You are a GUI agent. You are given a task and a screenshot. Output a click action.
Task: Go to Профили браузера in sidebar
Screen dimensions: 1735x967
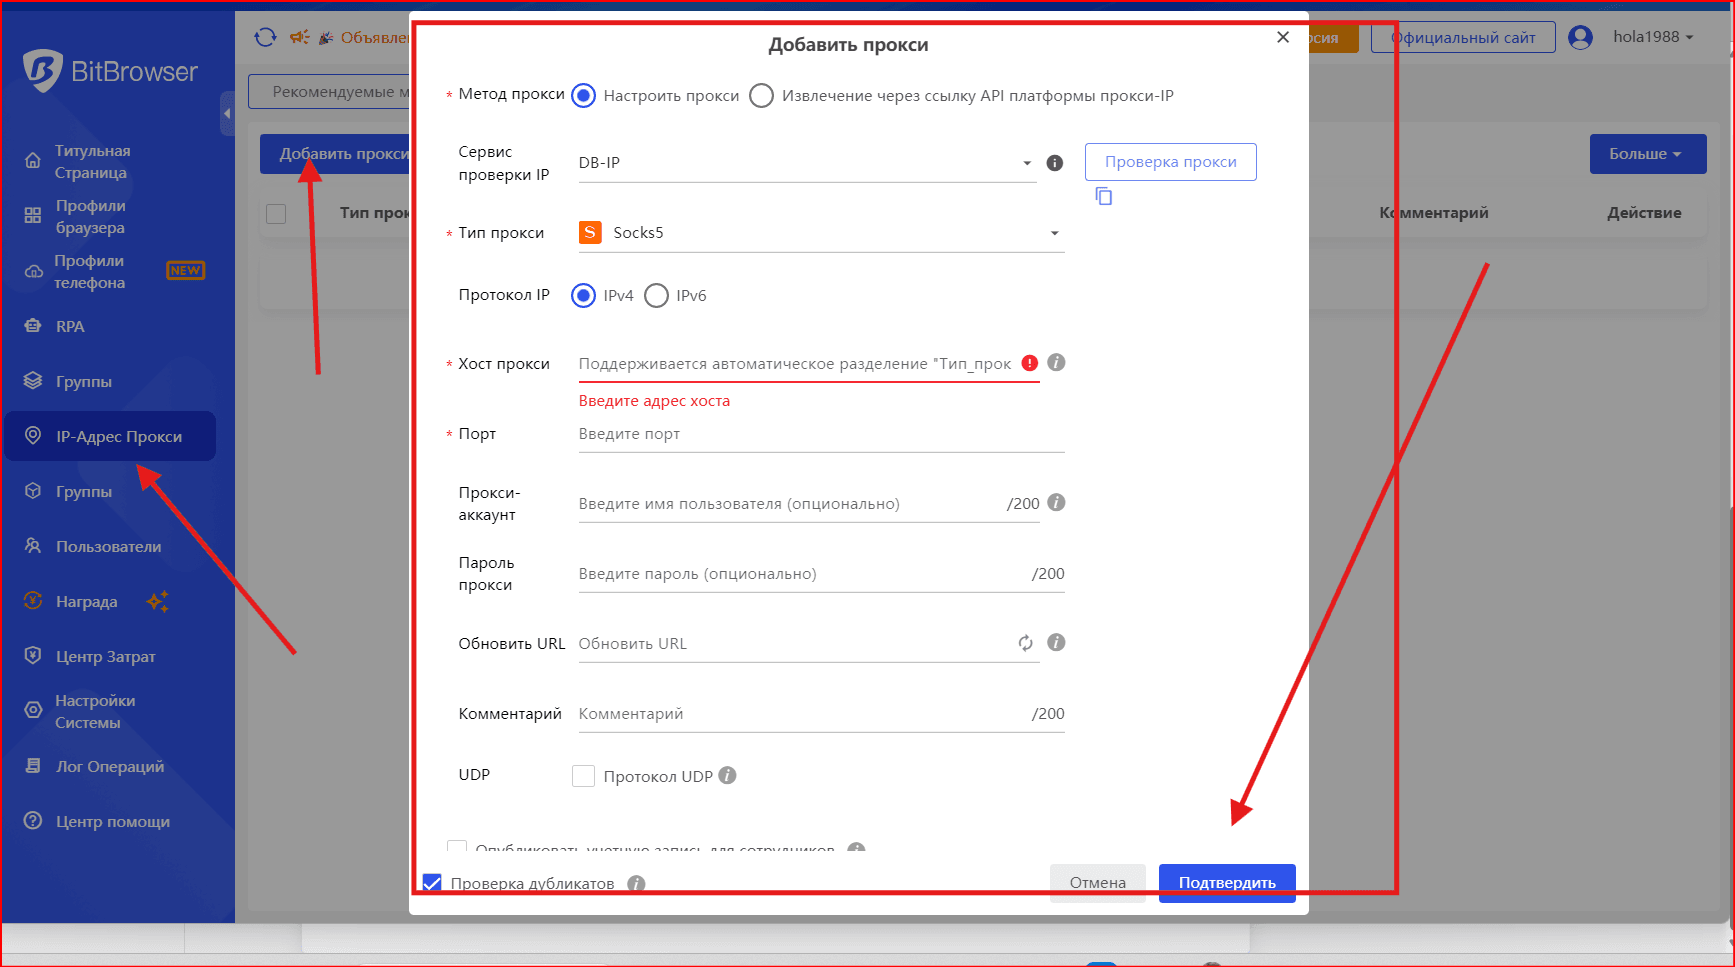pyautogui.click(x=90, y=216)
